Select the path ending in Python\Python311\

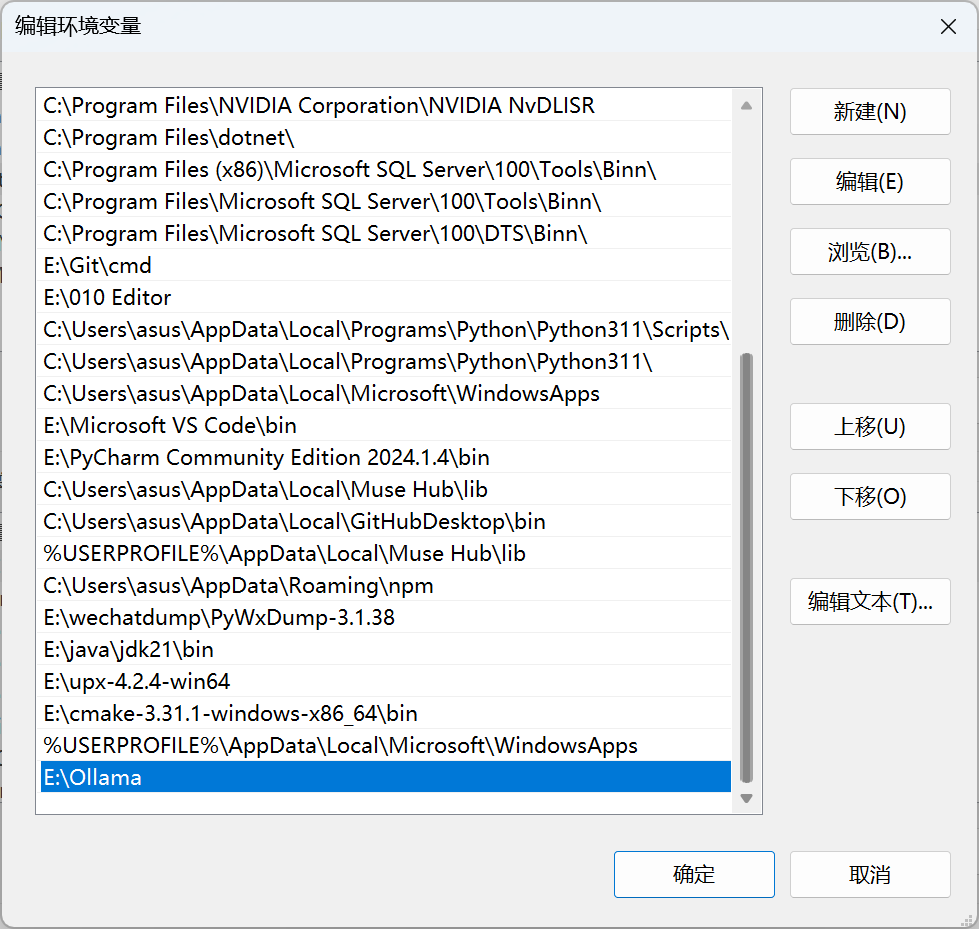(x=386, y=361)
